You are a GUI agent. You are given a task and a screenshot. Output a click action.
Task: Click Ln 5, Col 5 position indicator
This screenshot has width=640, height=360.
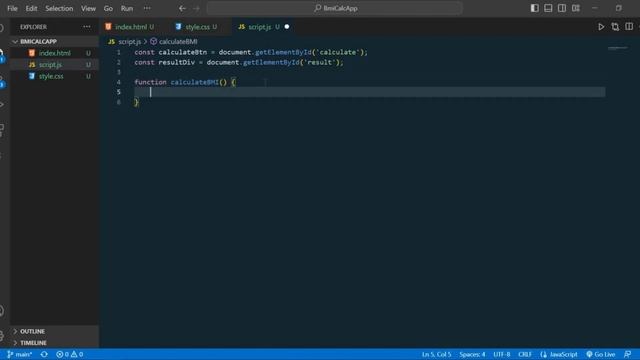pyautogui.click(x=436, y=354)
